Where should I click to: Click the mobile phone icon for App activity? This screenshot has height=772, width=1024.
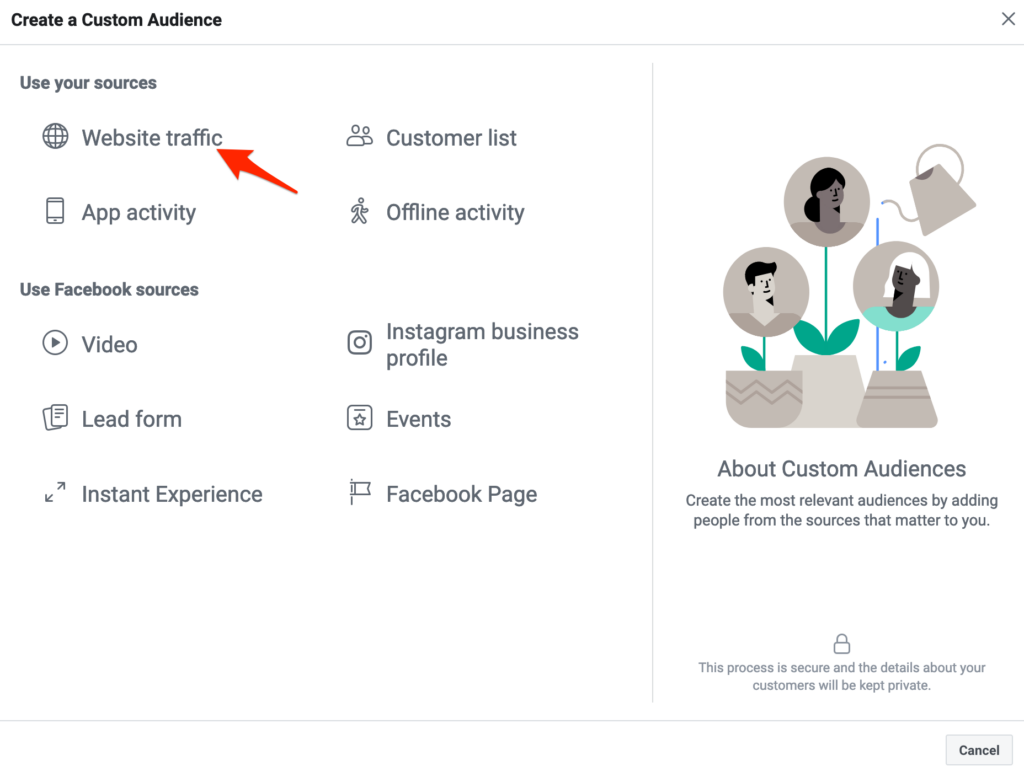click(x=55, y=211)
